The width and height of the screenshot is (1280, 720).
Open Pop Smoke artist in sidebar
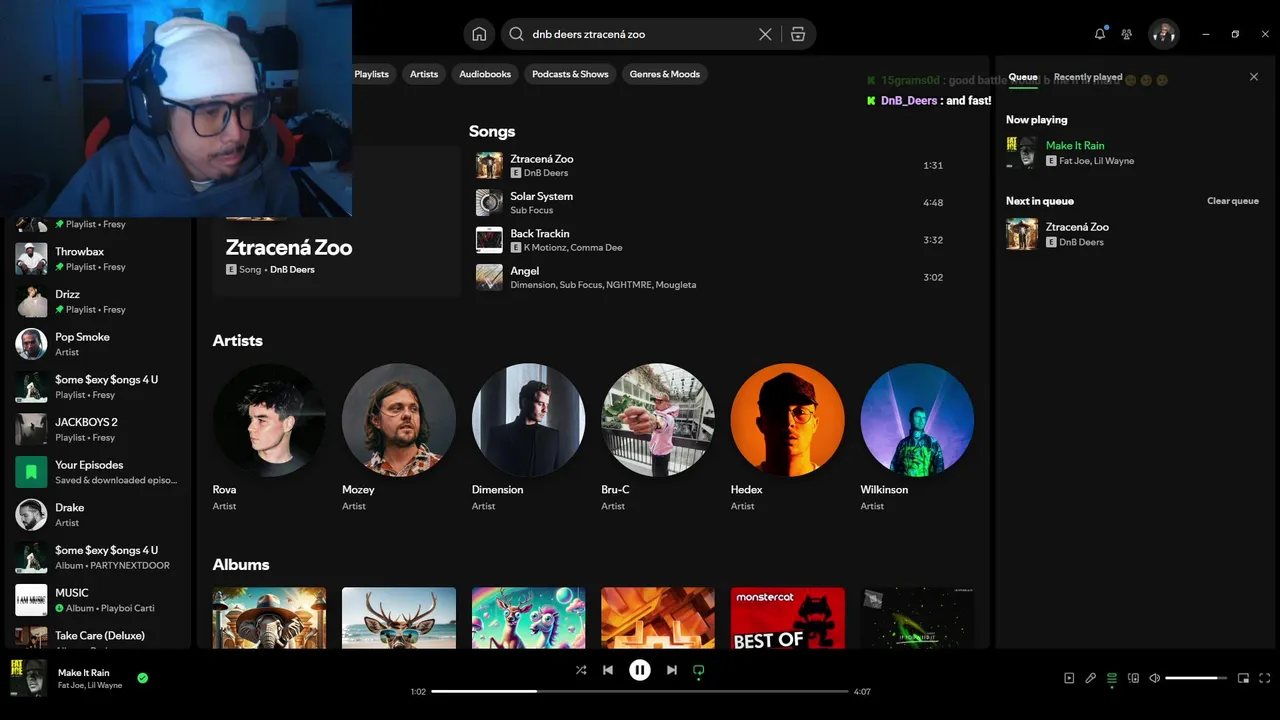point(97,344)
